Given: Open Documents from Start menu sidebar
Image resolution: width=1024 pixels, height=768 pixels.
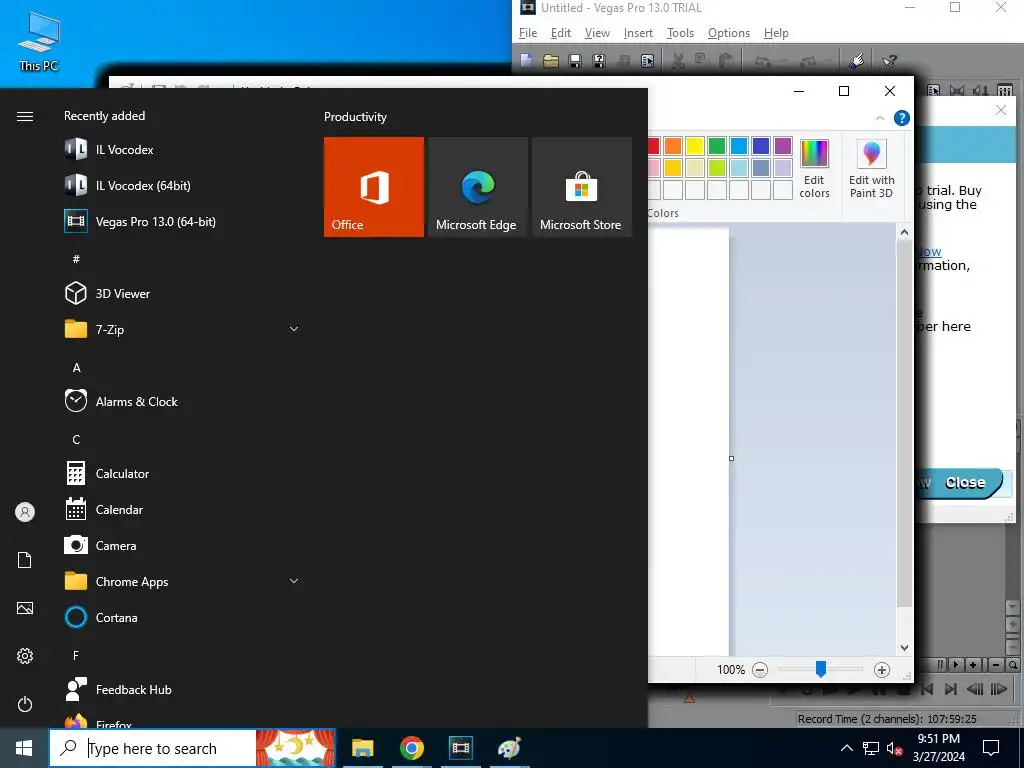Looking at the screenshot, I should click(25, 560).
